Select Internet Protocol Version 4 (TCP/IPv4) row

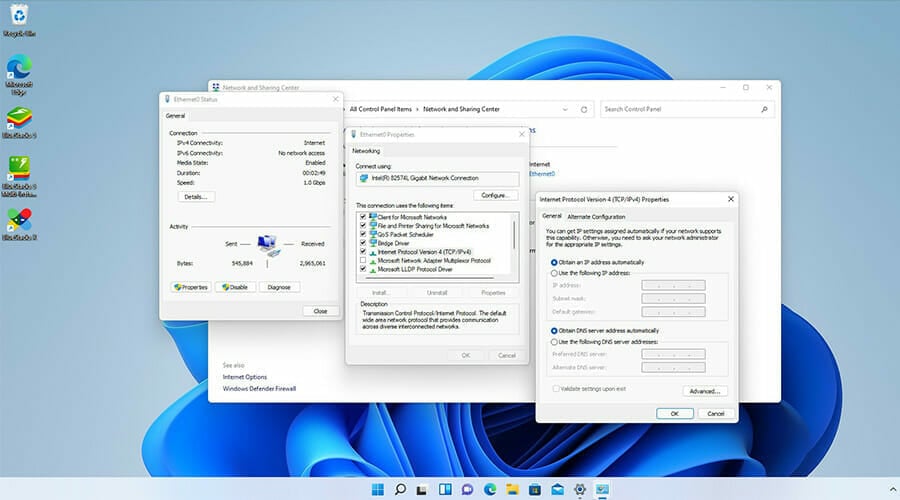coord(424,251)
